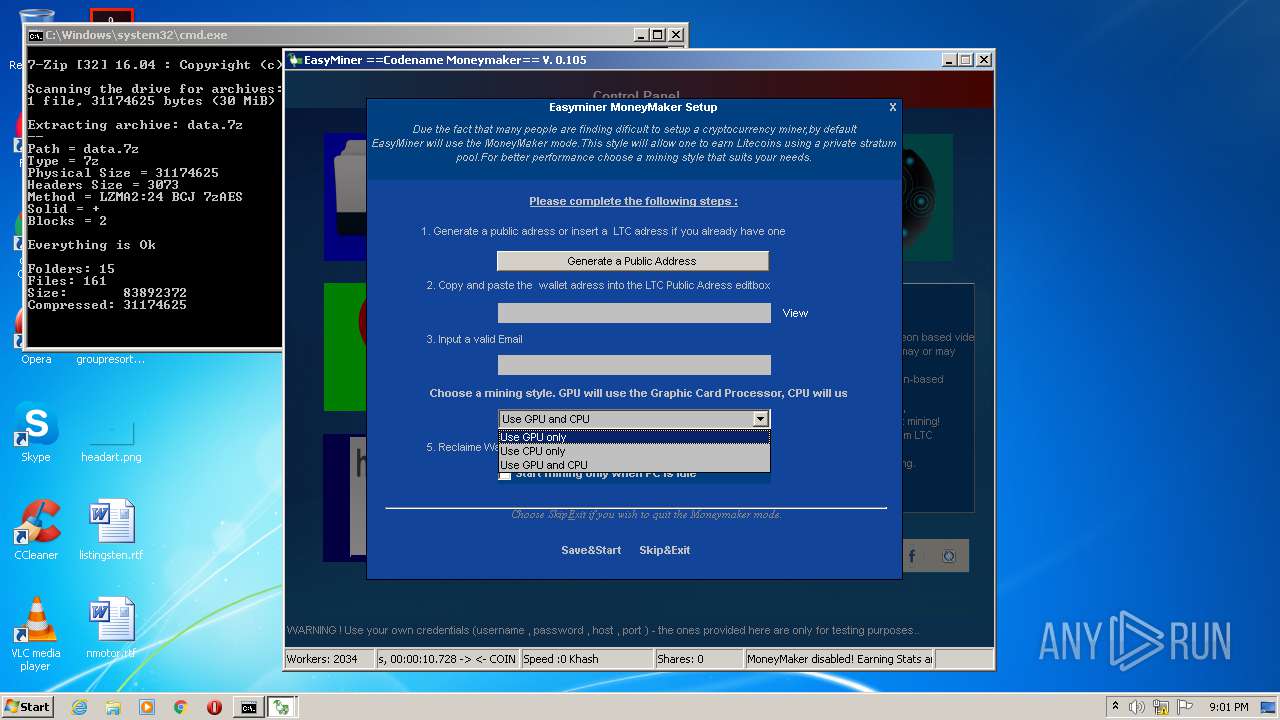Click Workers: 2034 status entry
Image resolution: width=1280 pixels, height=720 pixels.
point(329,659)
